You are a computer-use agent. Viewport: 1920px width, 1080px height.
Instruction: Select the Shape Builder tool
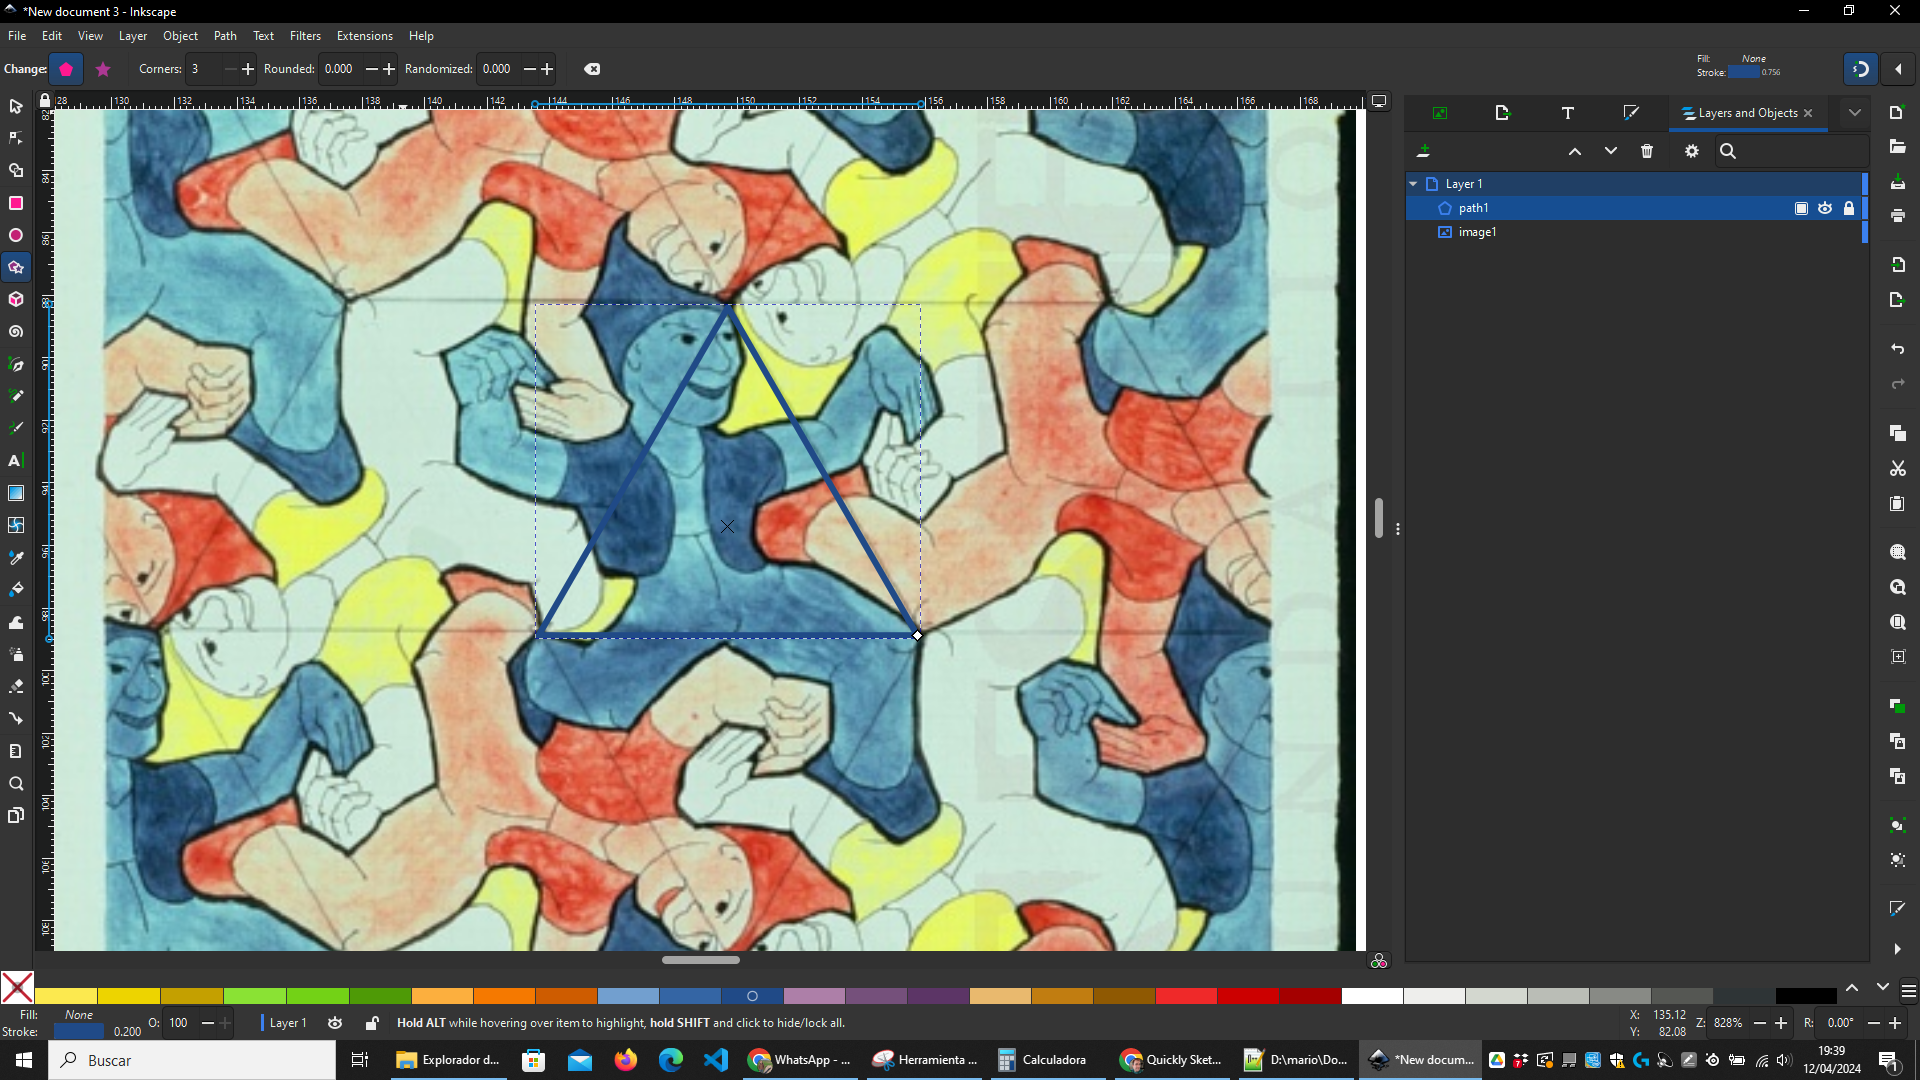[16, 171]
